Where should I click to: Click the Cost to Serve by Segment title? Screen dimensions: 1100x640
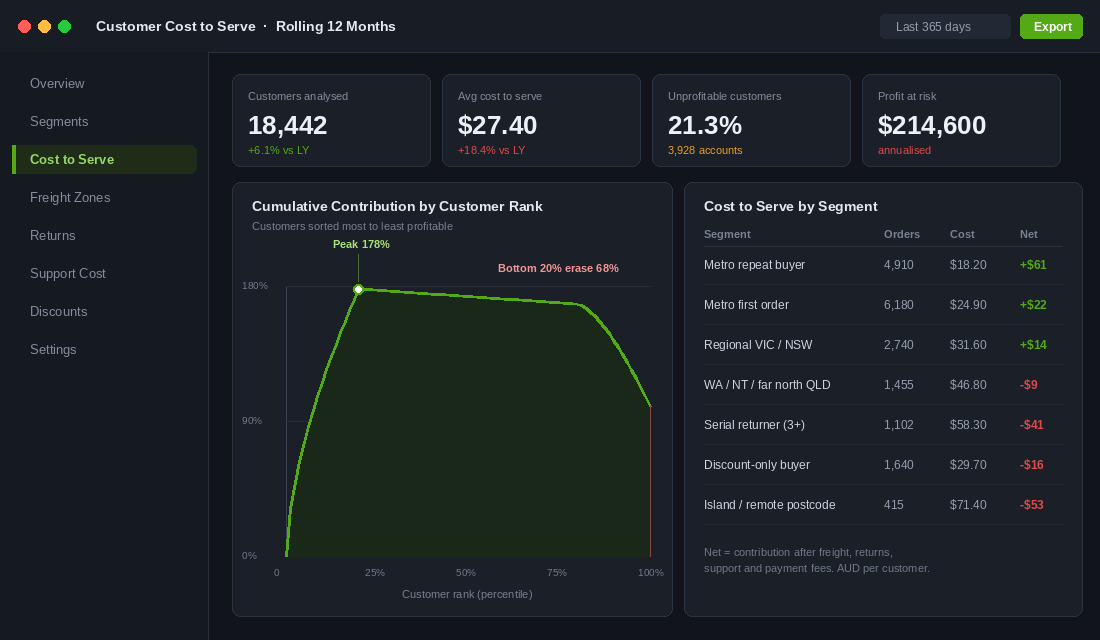791,206
